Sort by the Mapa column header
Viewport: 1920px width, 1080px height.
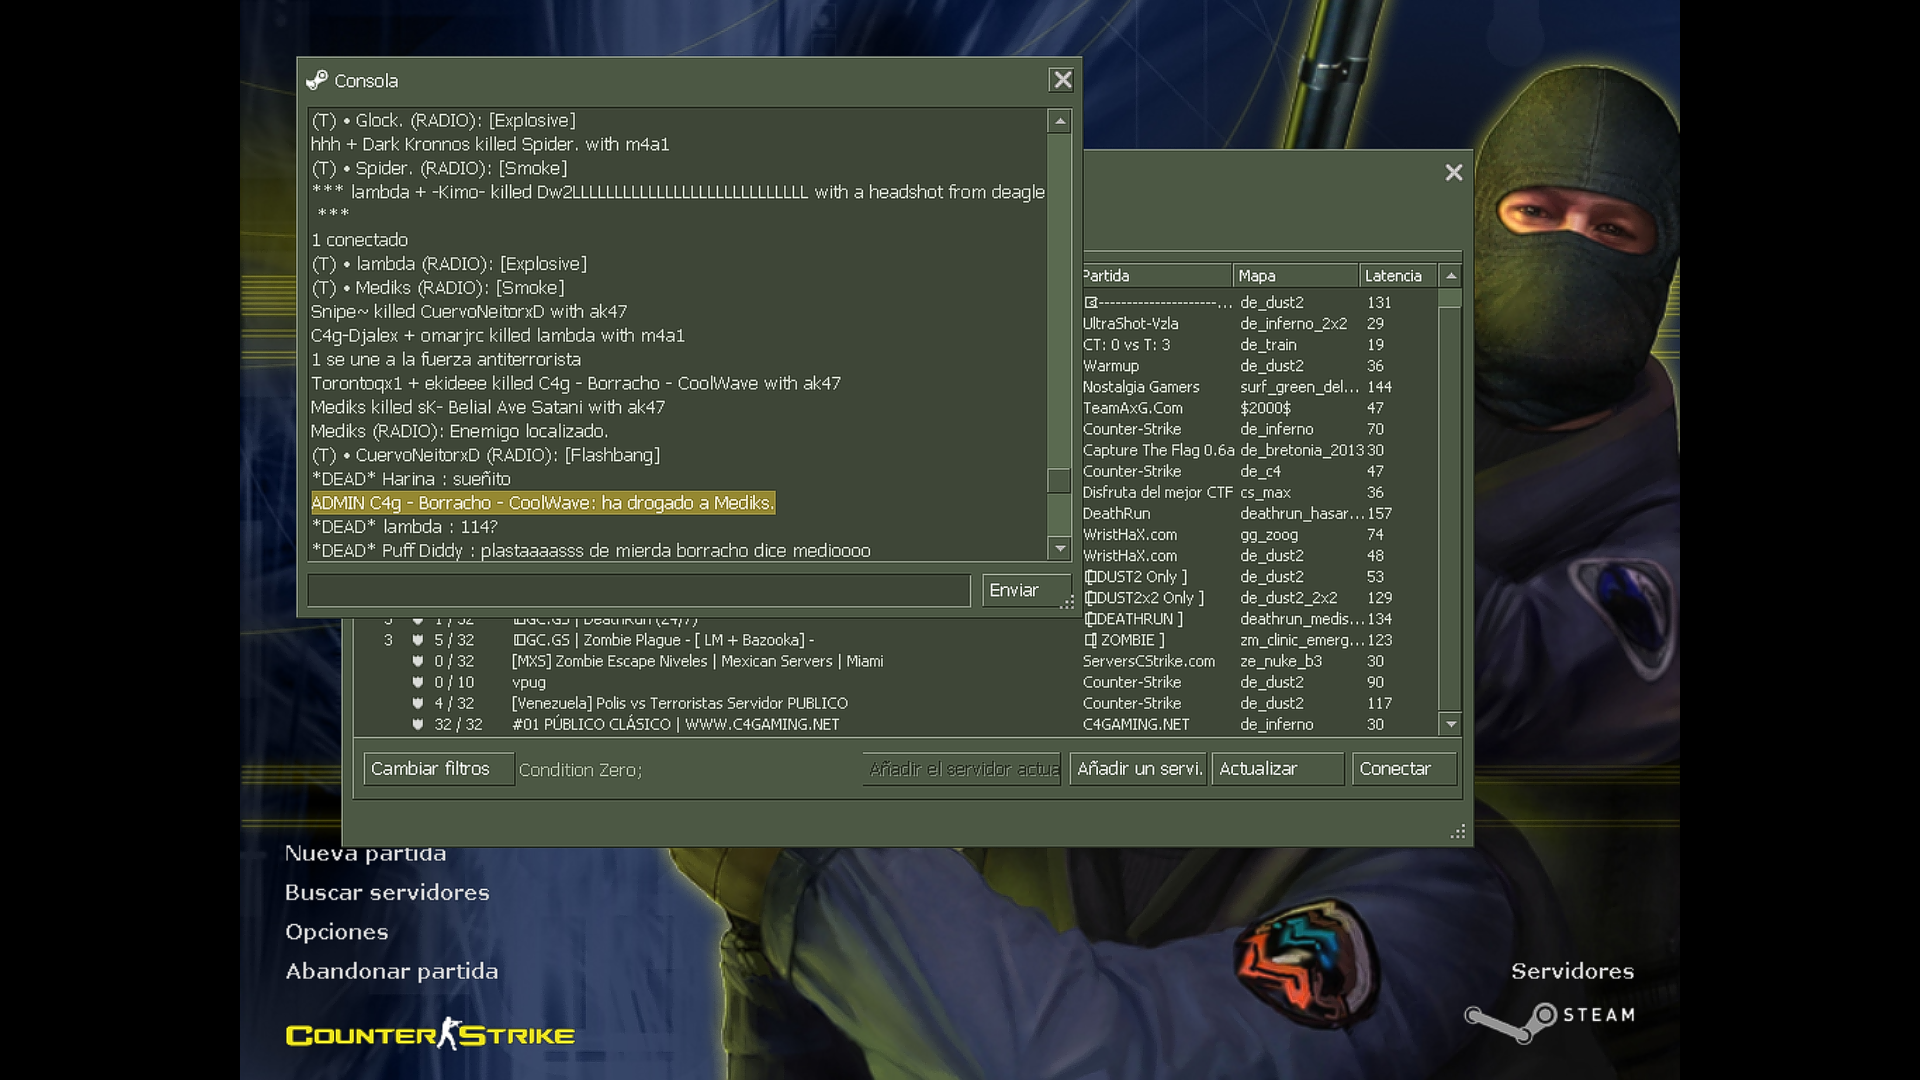[x=1296, y=276]
